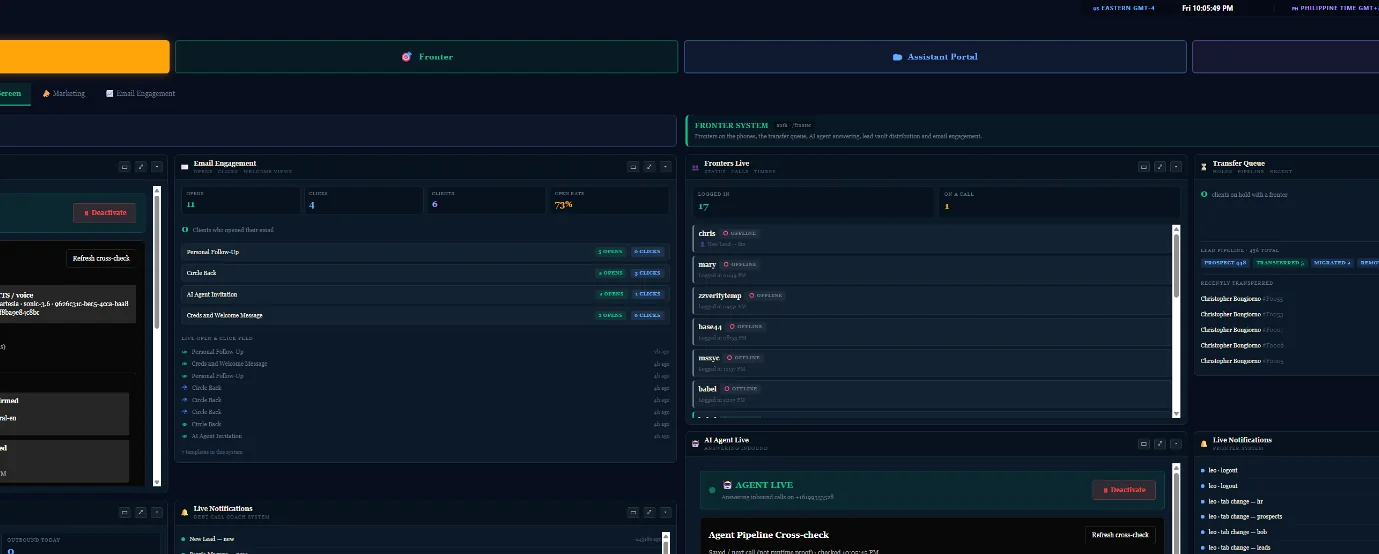Click the AI Agent Live robot icon
Image resolution: width=1379 pixels, height=554 pixels.
[695, 442]
